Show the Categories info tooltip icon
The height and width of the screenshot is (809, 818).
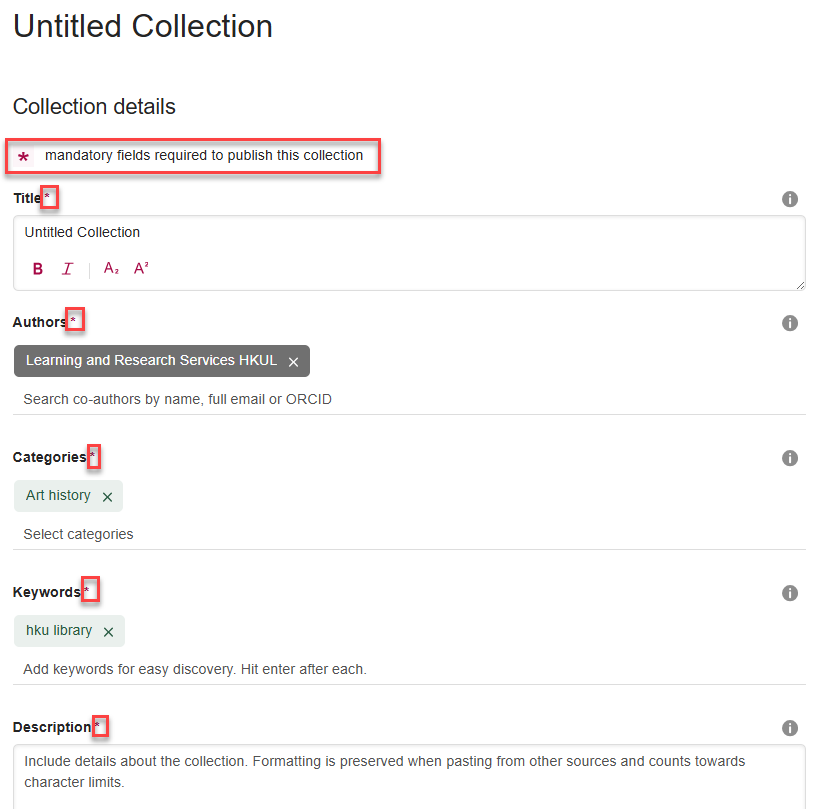[789, 458]
